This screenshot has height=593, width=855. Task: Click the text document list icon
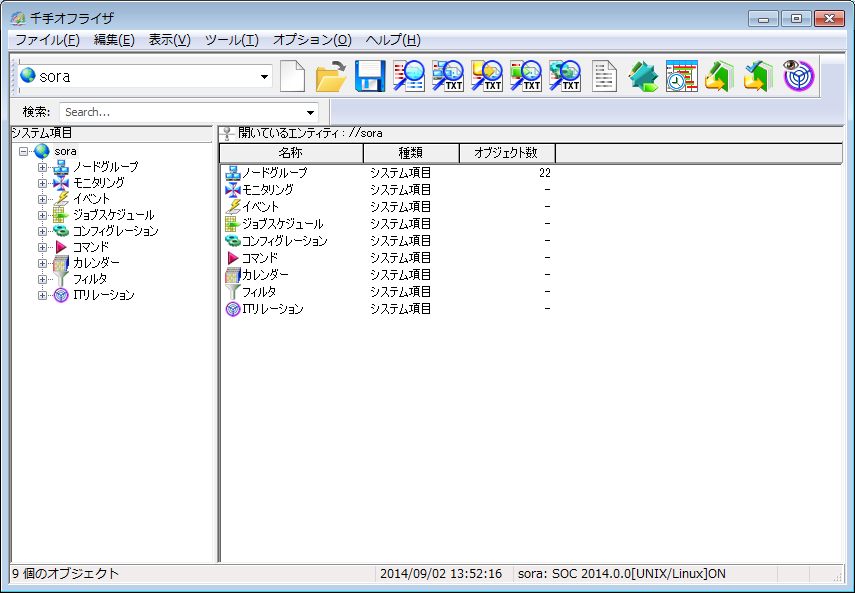pos(604,76)
